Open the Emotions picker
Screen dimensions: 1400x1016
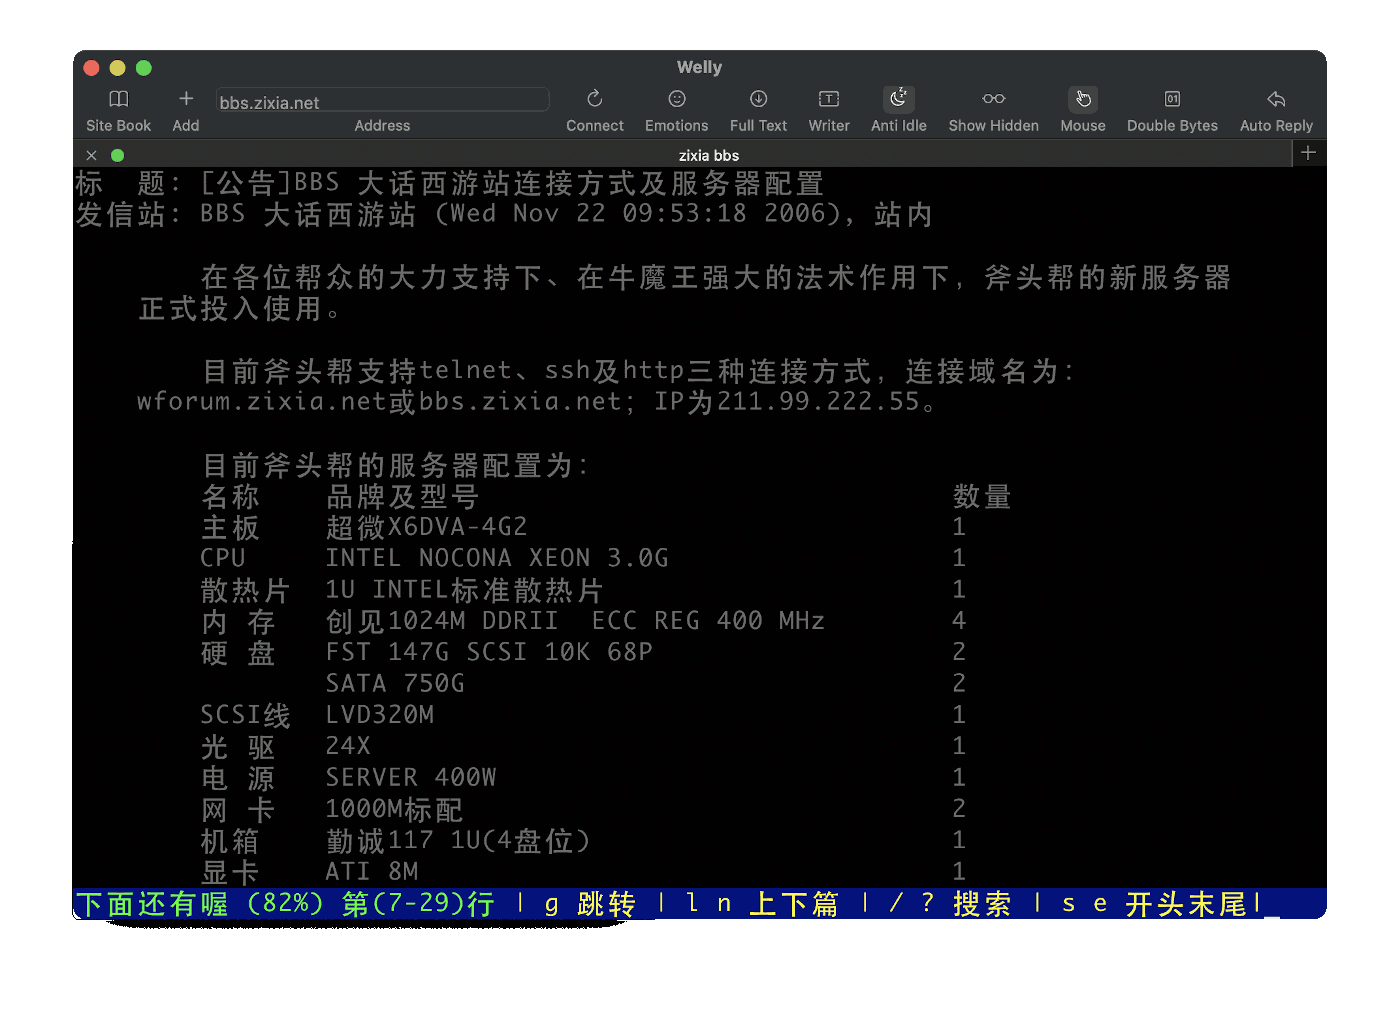676,108
